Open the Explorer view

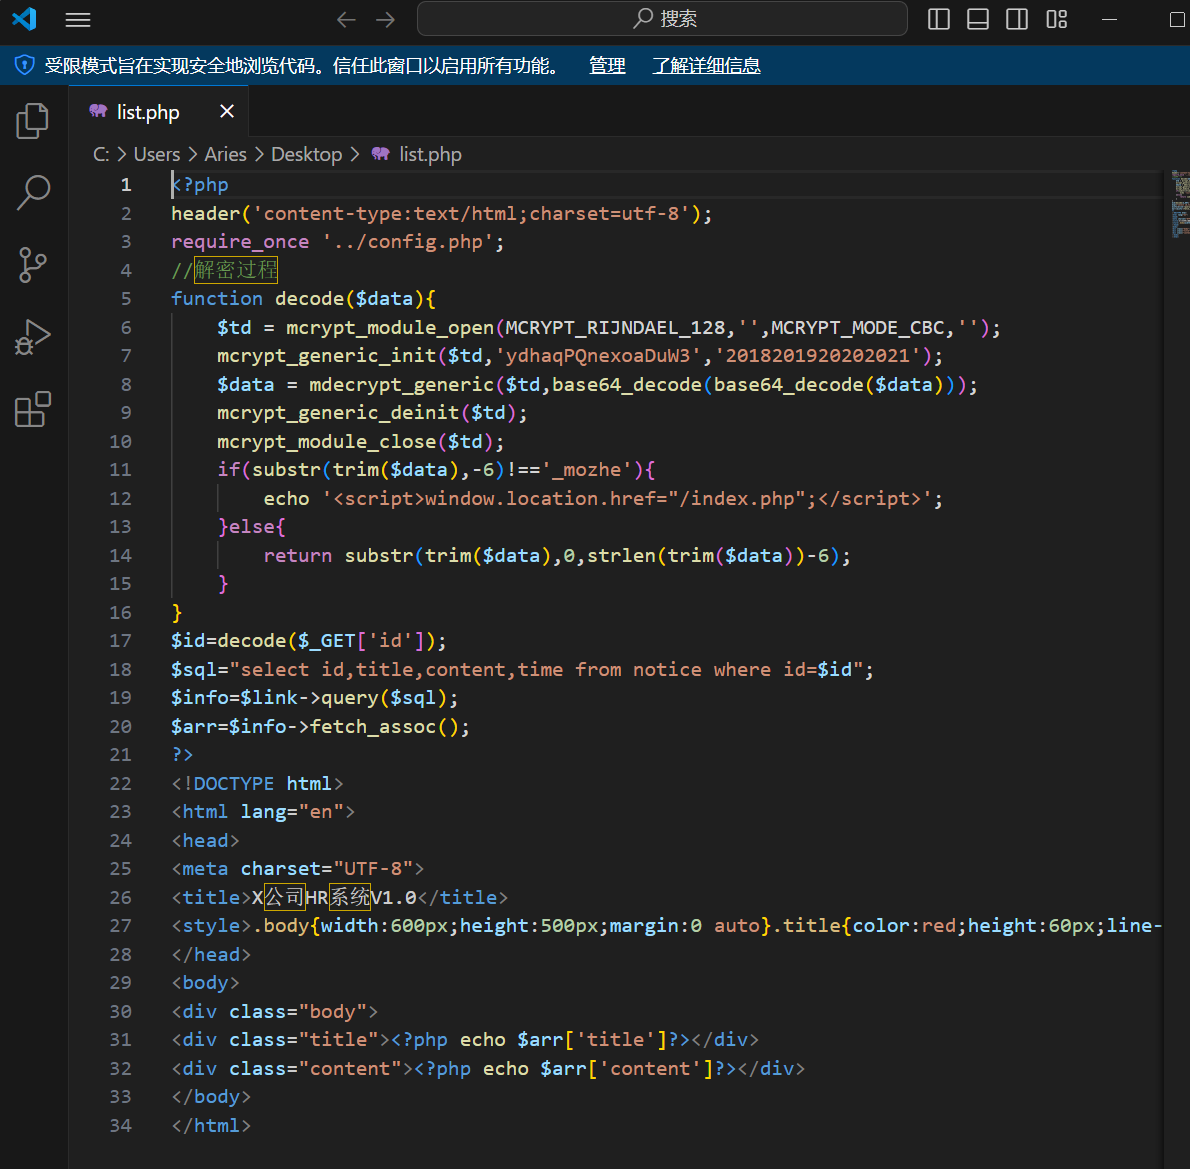tap(33, 121)
